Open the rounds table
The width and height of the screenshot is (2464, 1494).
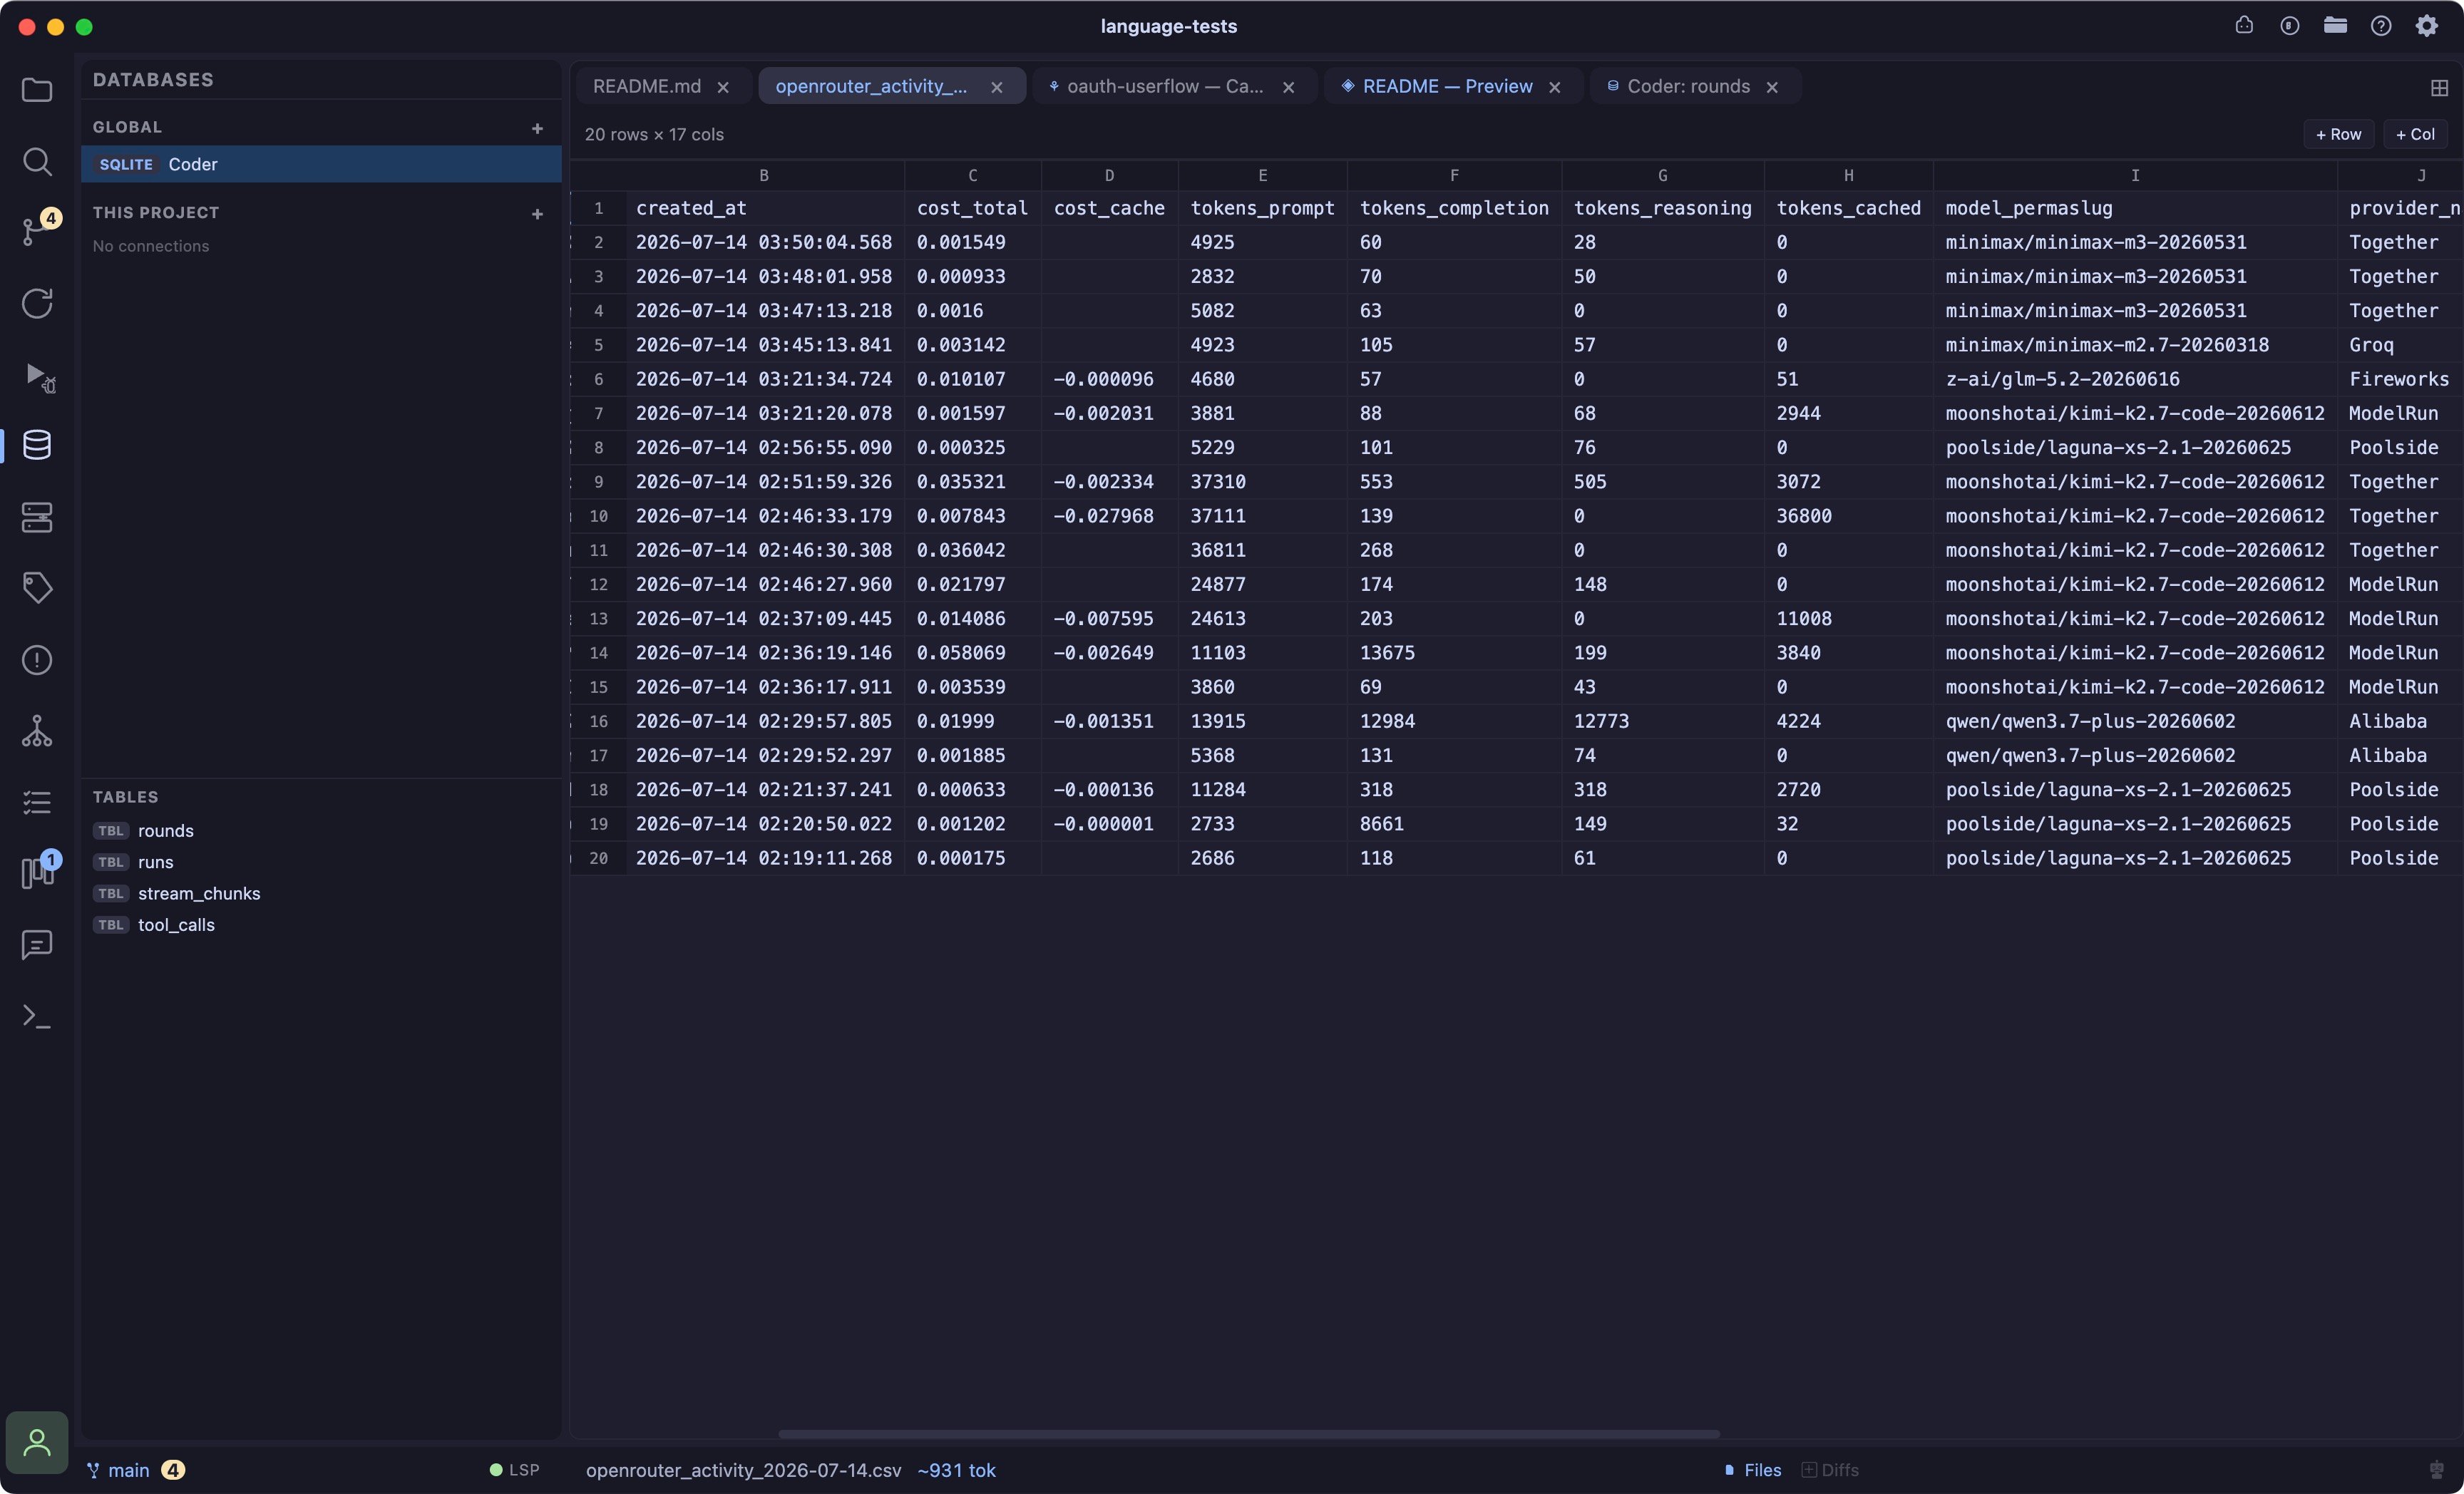pos(165,830)
